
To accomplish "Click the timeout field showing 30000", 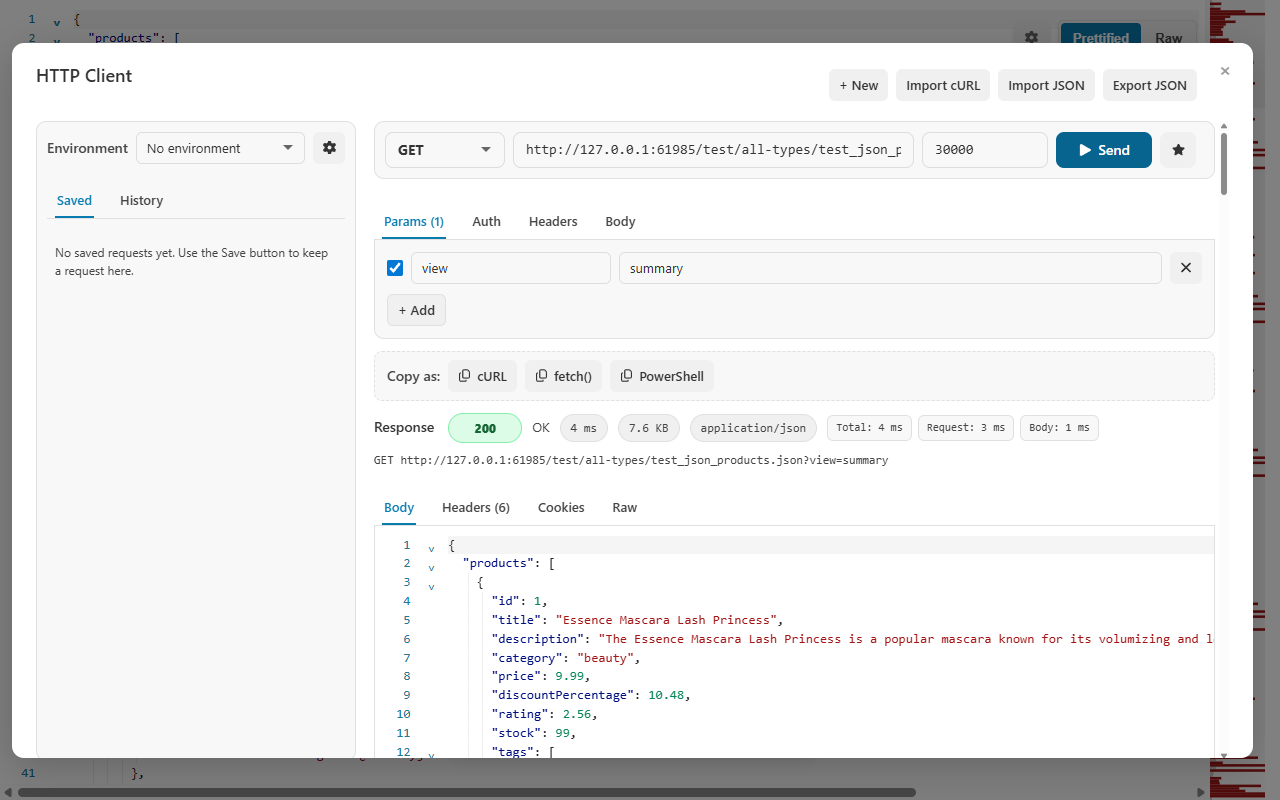I will coord(985,150).
